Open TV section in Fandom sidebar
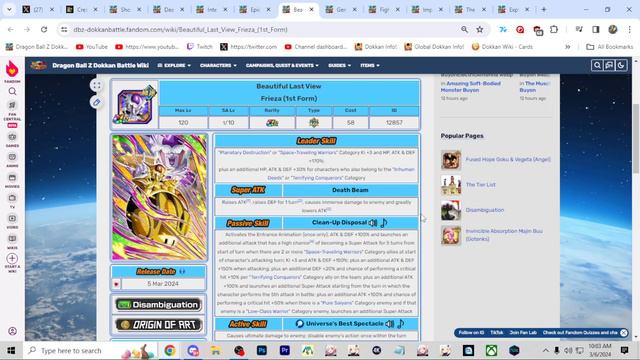Viewport: 640px width, 360px height. point(12,201)
